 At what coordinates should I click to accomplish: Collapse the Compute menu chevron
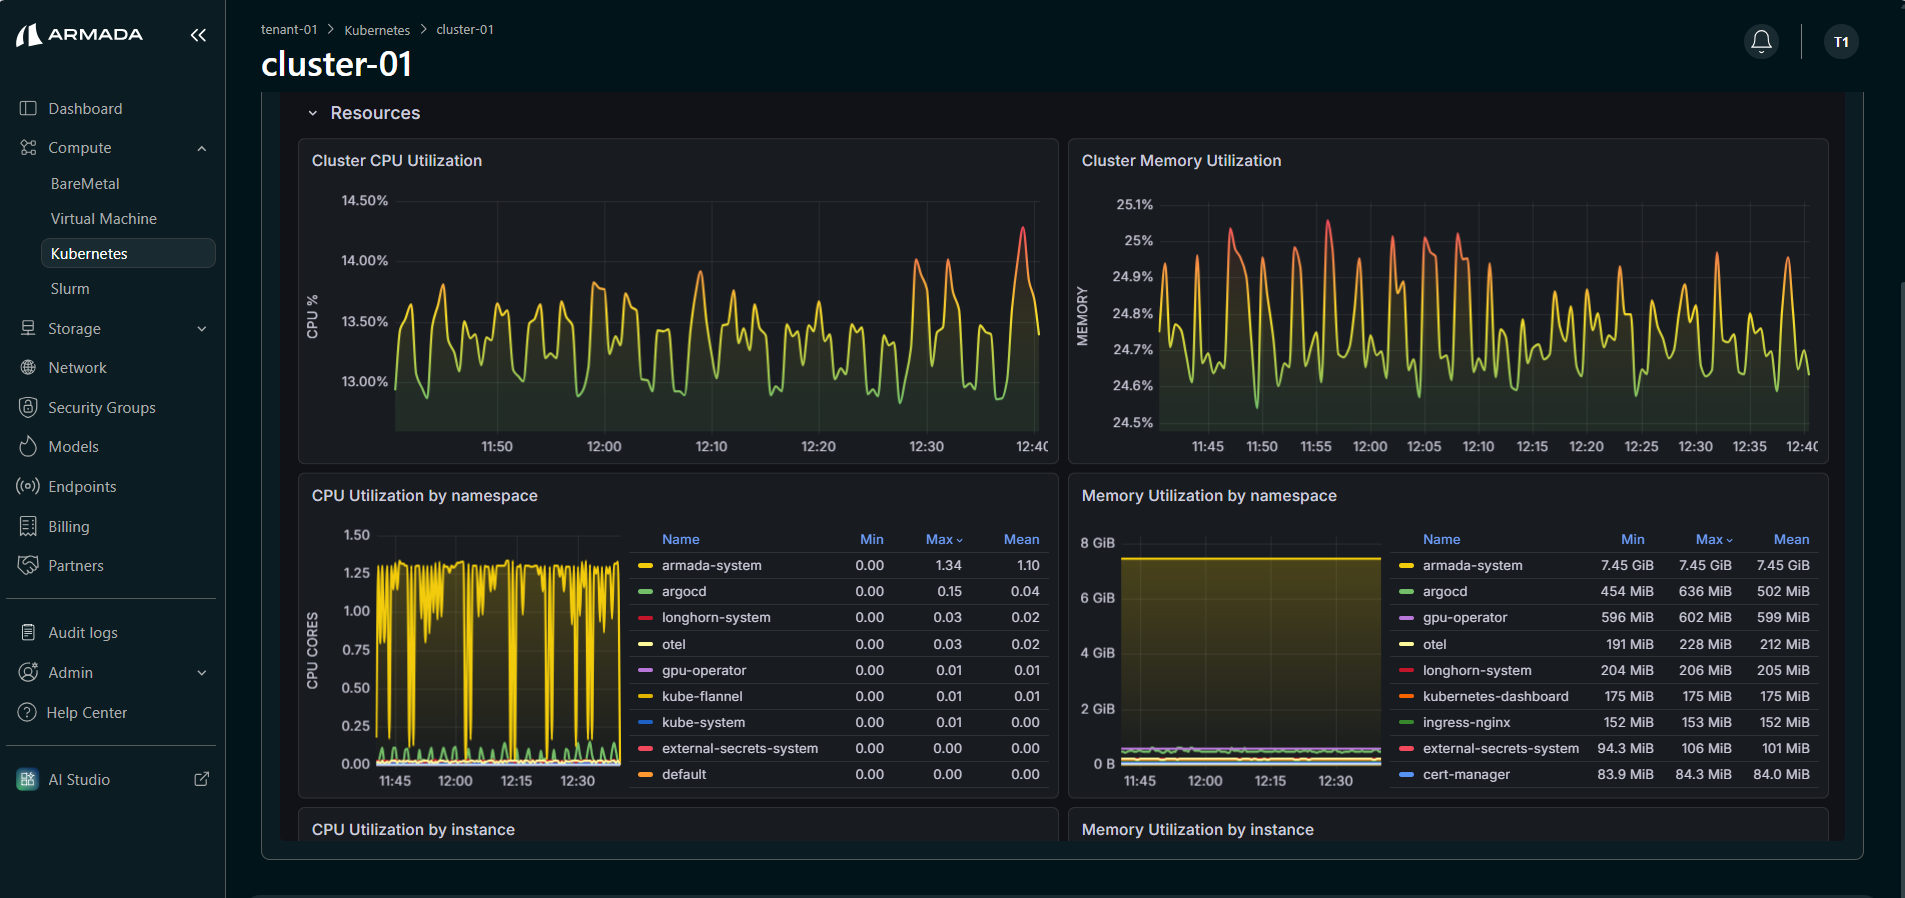pos(202,148)
